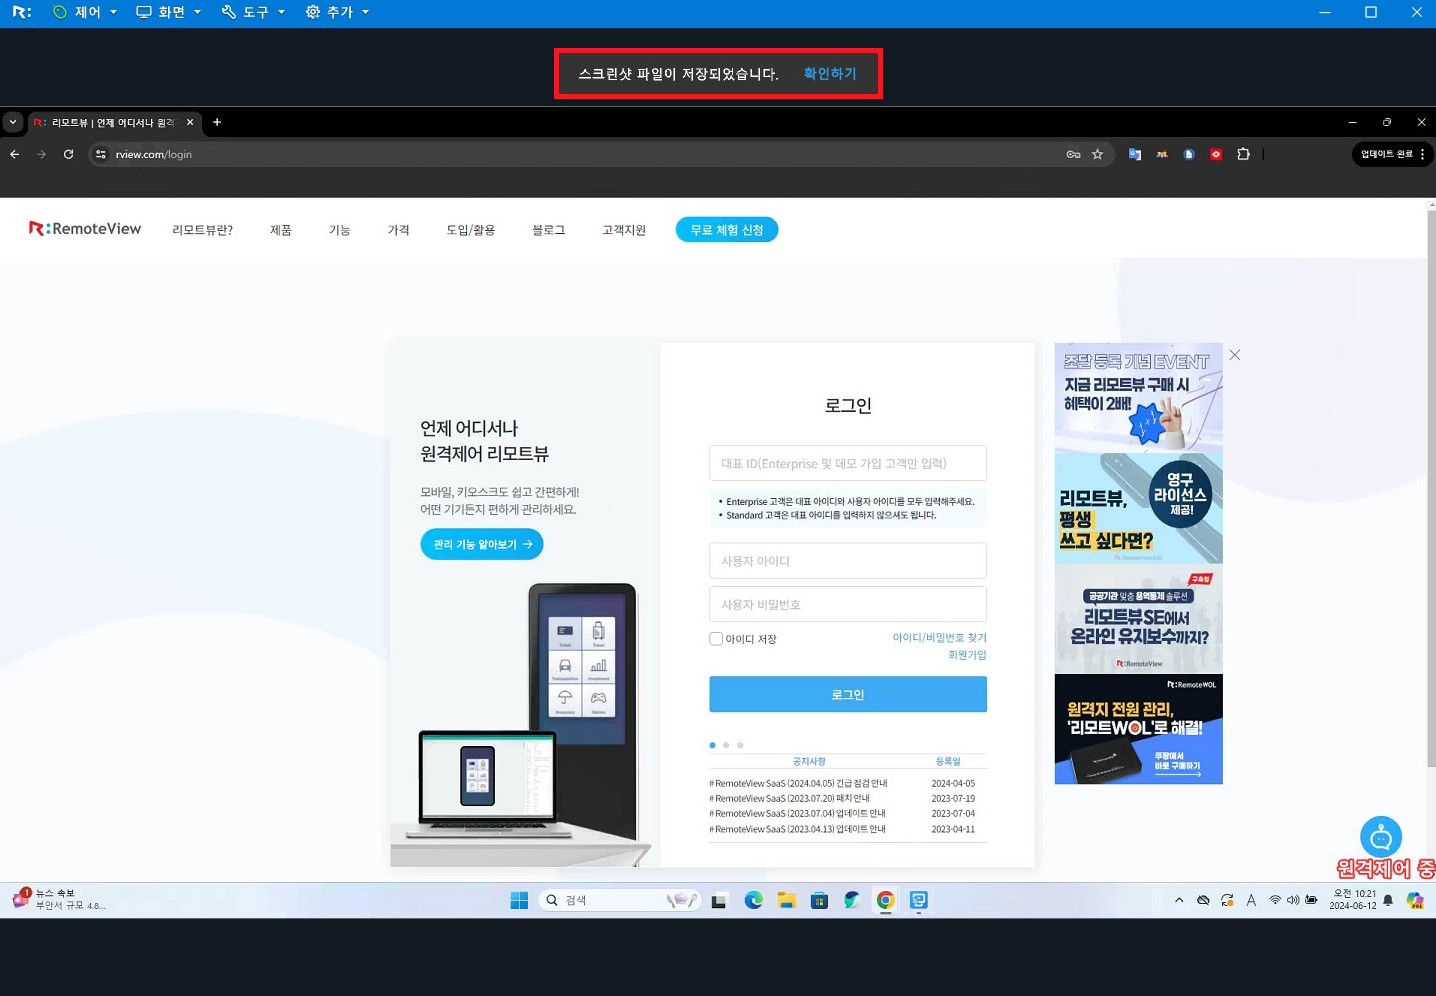Open the 2023.07.04 업데이트 안내 notice
The height and width of the screenshot is (996, 1436).
coord(797,814)
